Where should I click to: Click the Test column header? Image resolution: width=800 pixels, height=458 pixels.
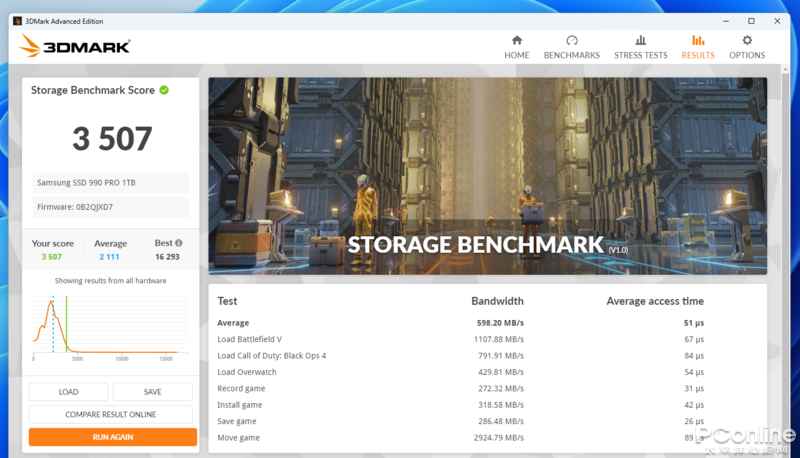click(x=227, y=301)
